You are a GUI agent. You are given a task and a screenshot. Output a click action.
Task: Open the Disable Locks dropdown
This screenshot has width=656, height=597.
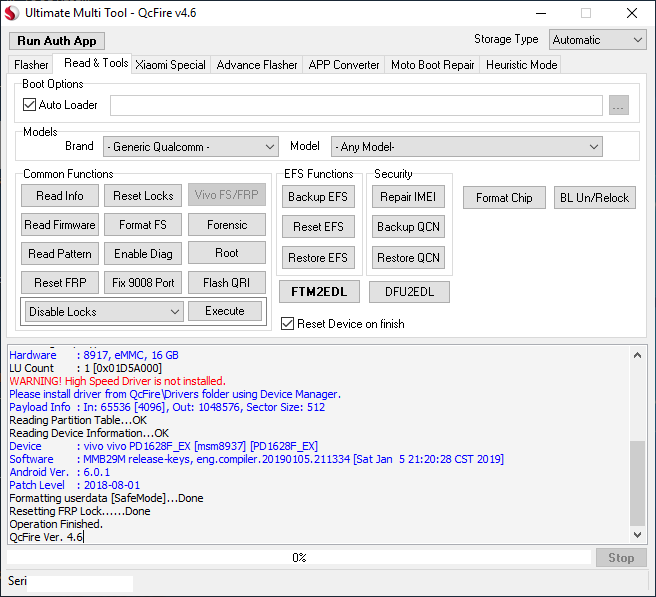click(104, 312)
